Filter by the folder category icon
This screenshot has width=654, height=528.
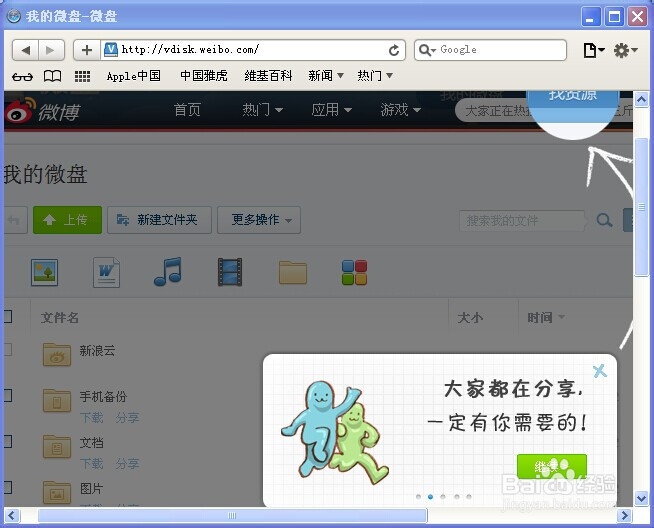click(x=293, y=272)
